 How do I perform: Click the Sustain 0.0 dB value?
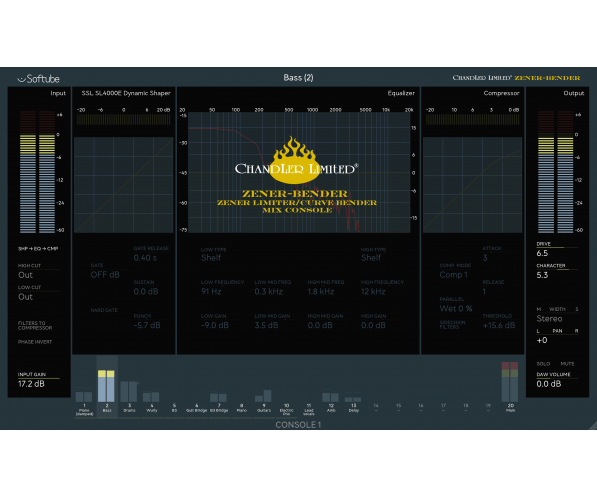(x=146, y=292)
